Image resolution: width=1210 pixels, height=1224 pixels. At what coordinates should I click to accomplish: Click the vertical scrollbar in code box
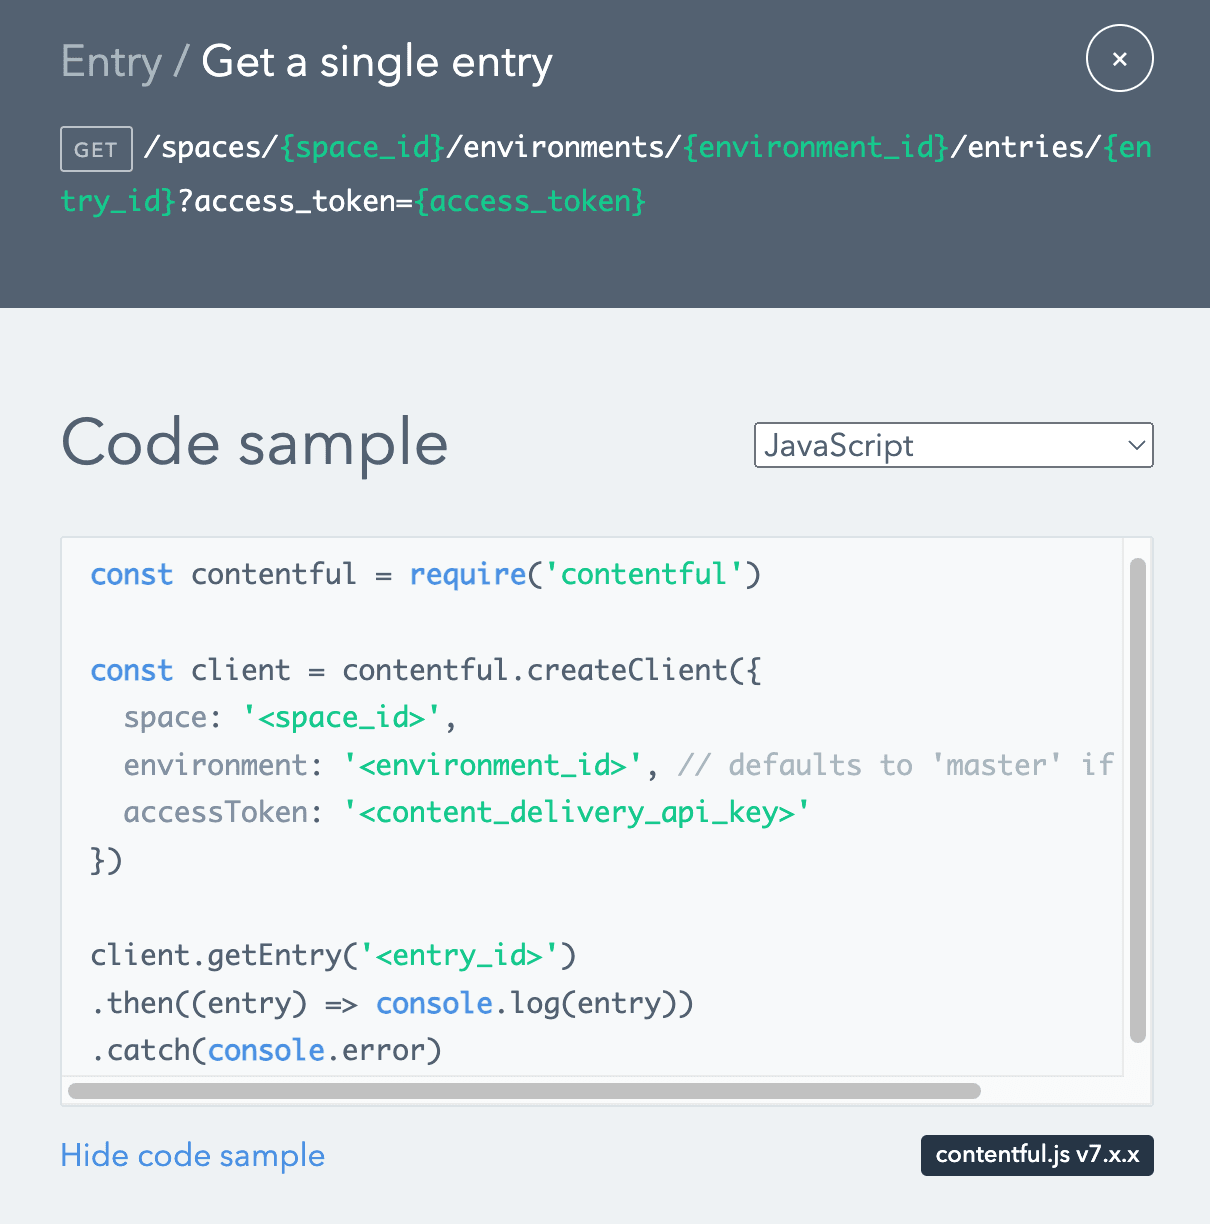(1137, 800)
